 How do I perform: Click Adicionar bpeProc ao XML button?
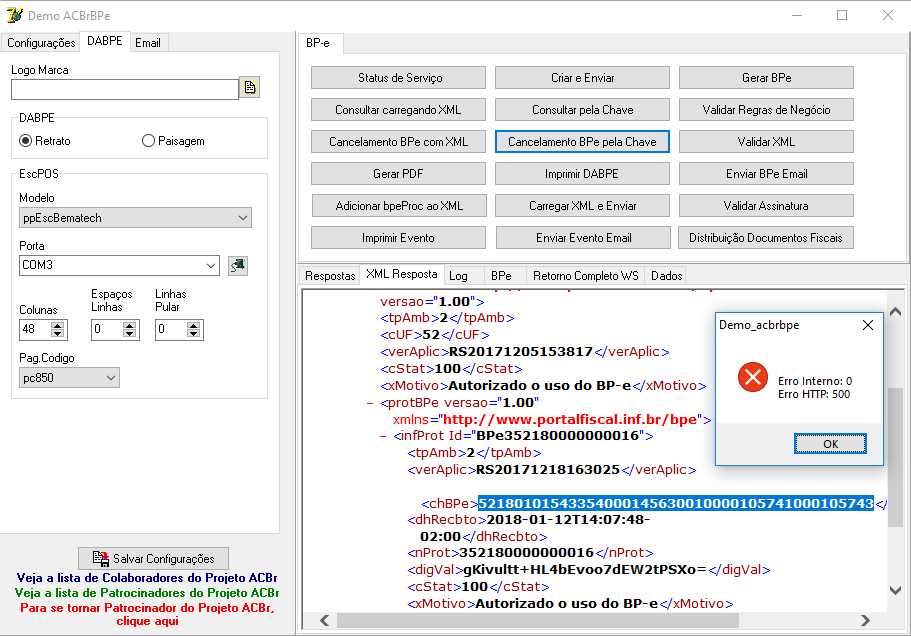[x=399, y=206]
